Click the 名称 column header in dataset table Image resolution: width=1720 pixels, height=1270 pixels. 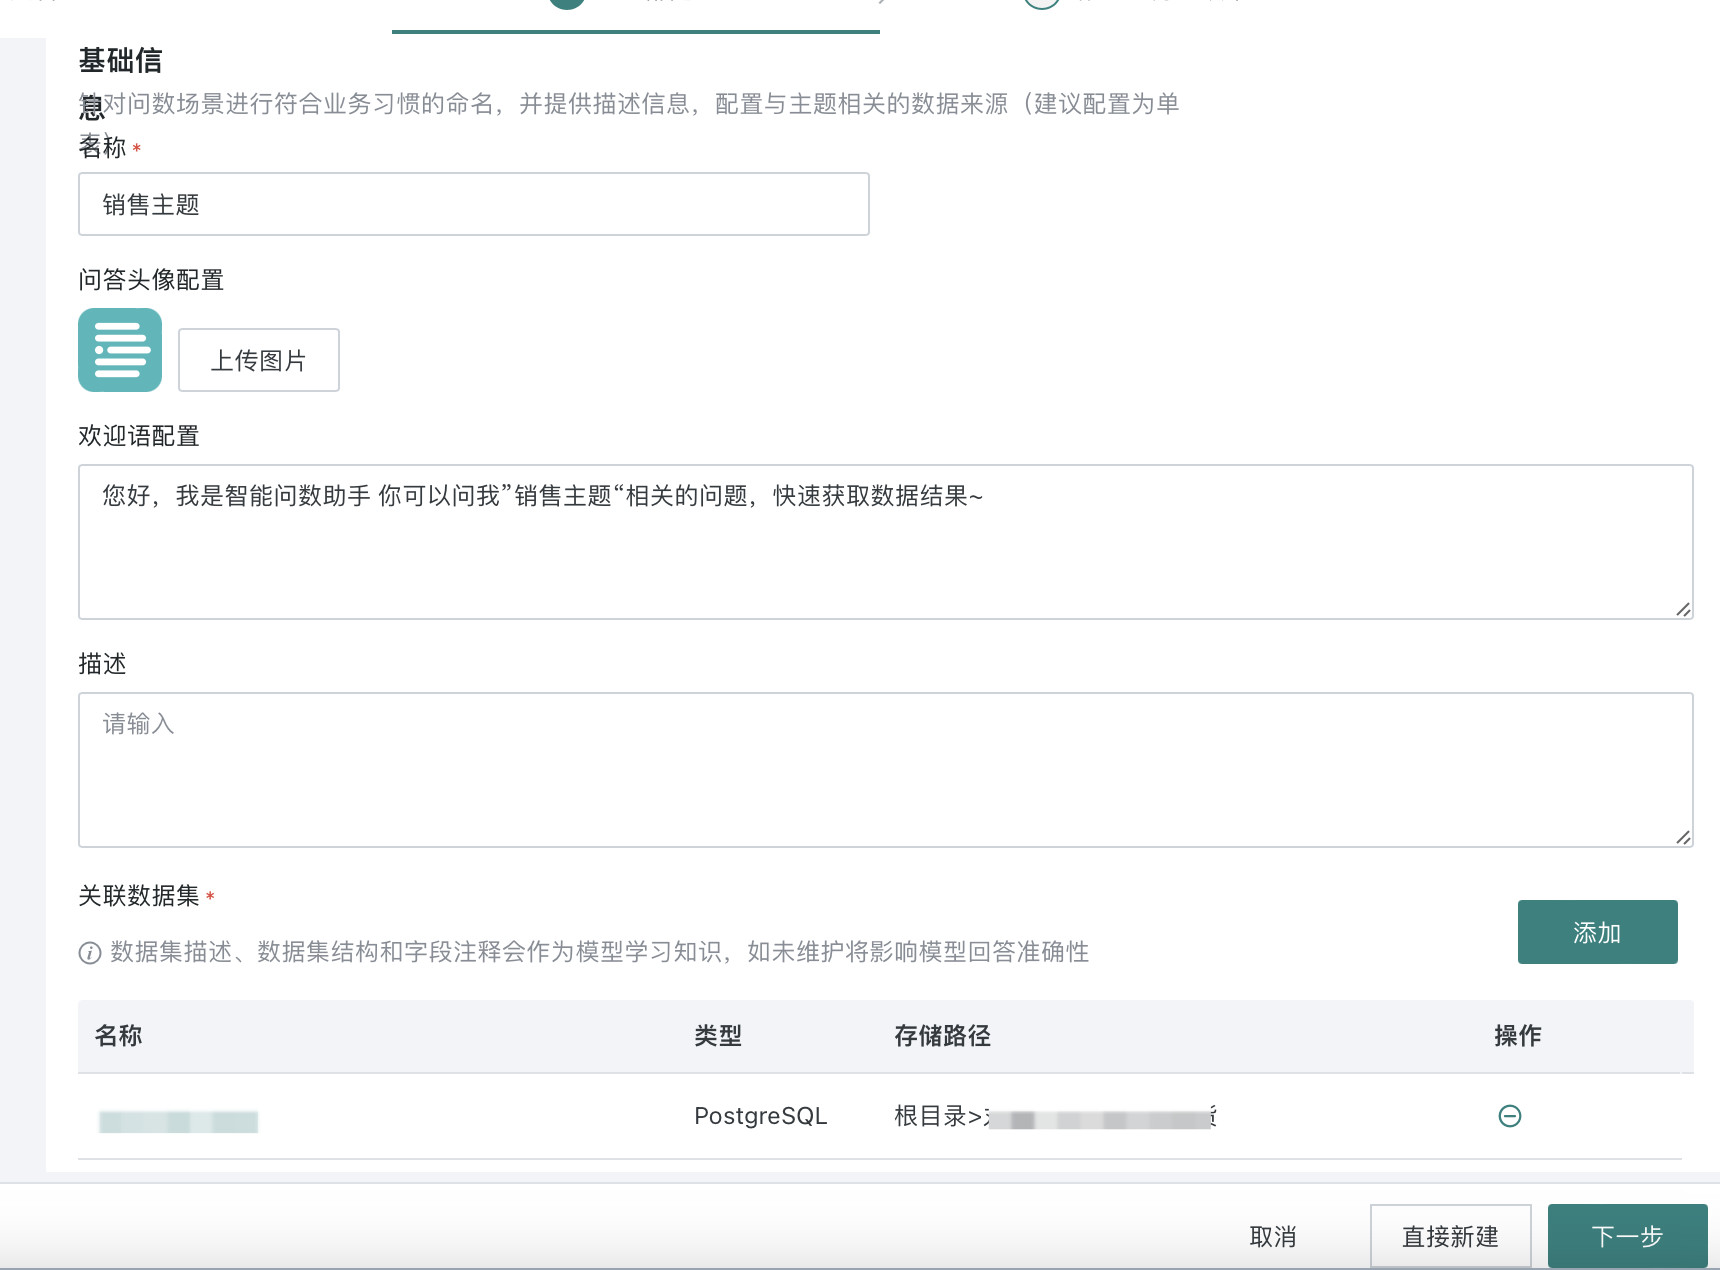[x=119, y=1036]
